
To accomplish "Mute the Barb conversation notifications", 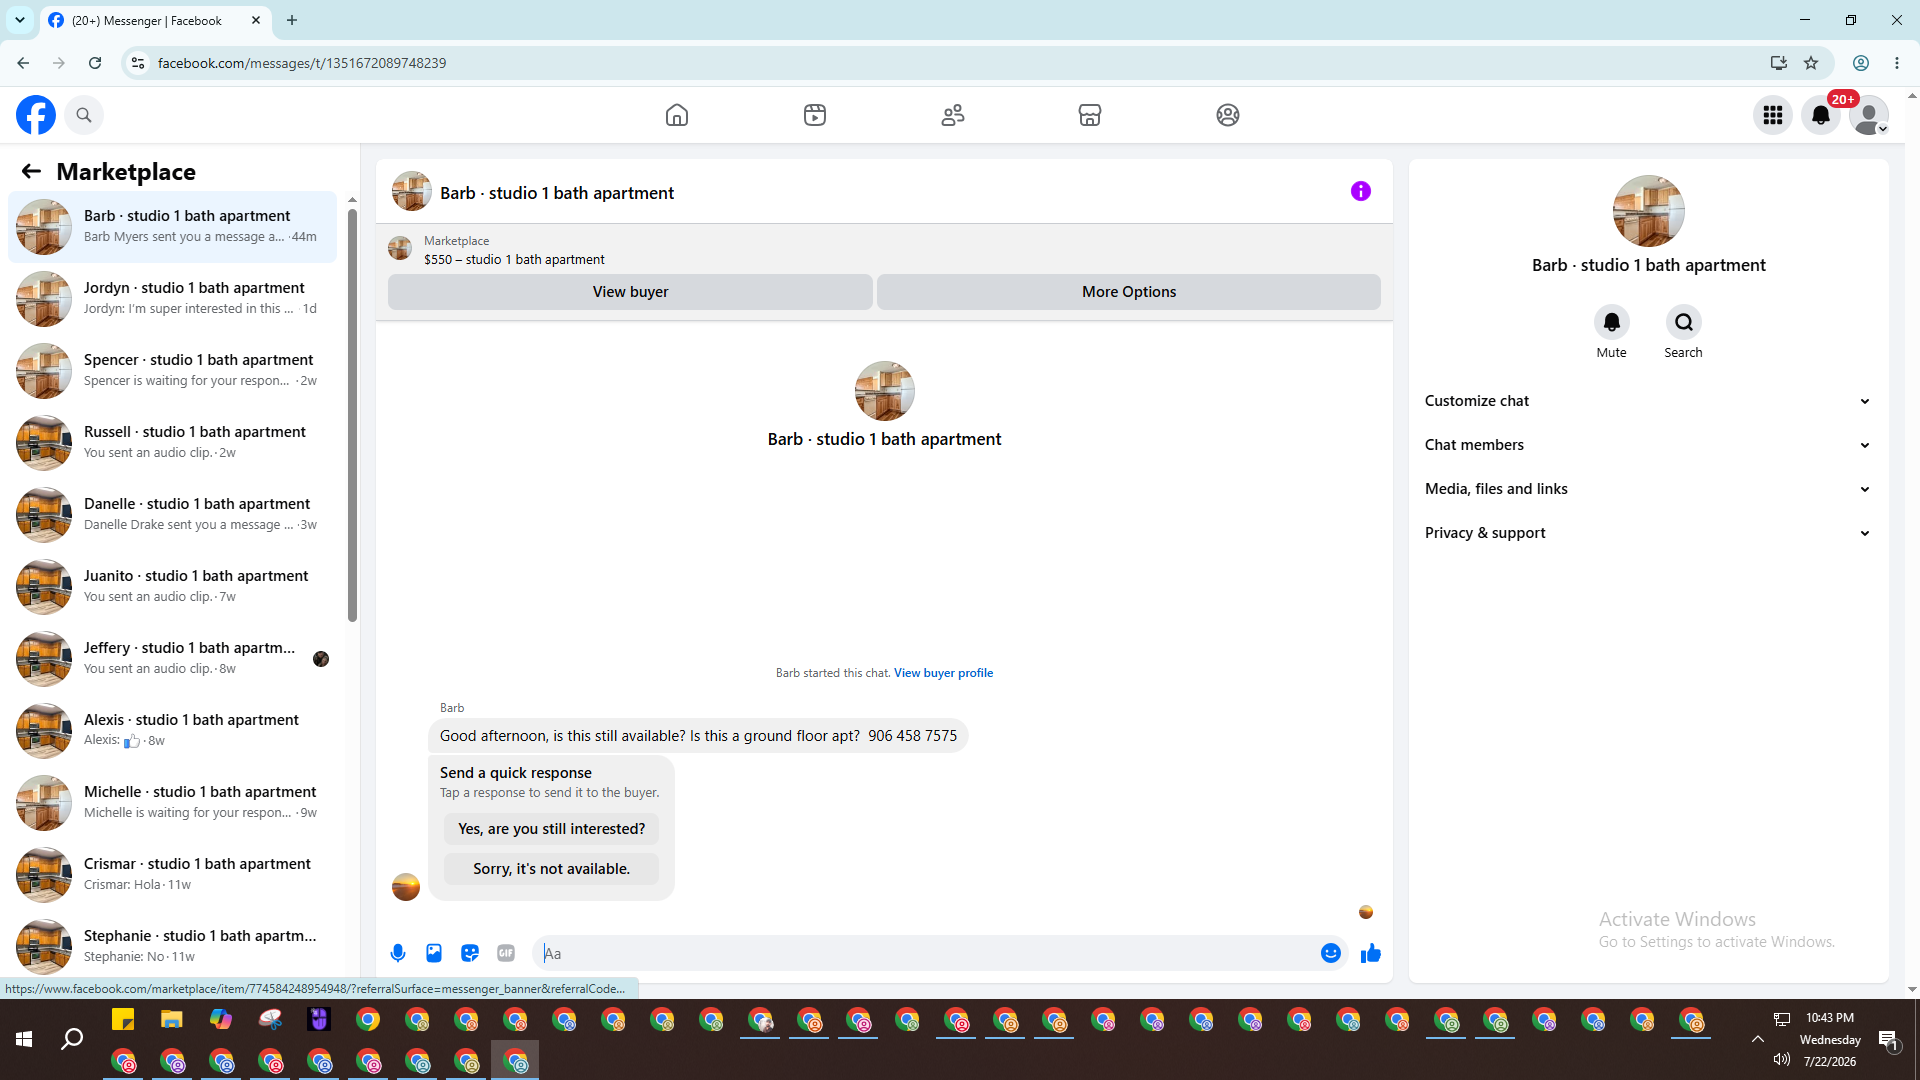I will click(1612, 322).
